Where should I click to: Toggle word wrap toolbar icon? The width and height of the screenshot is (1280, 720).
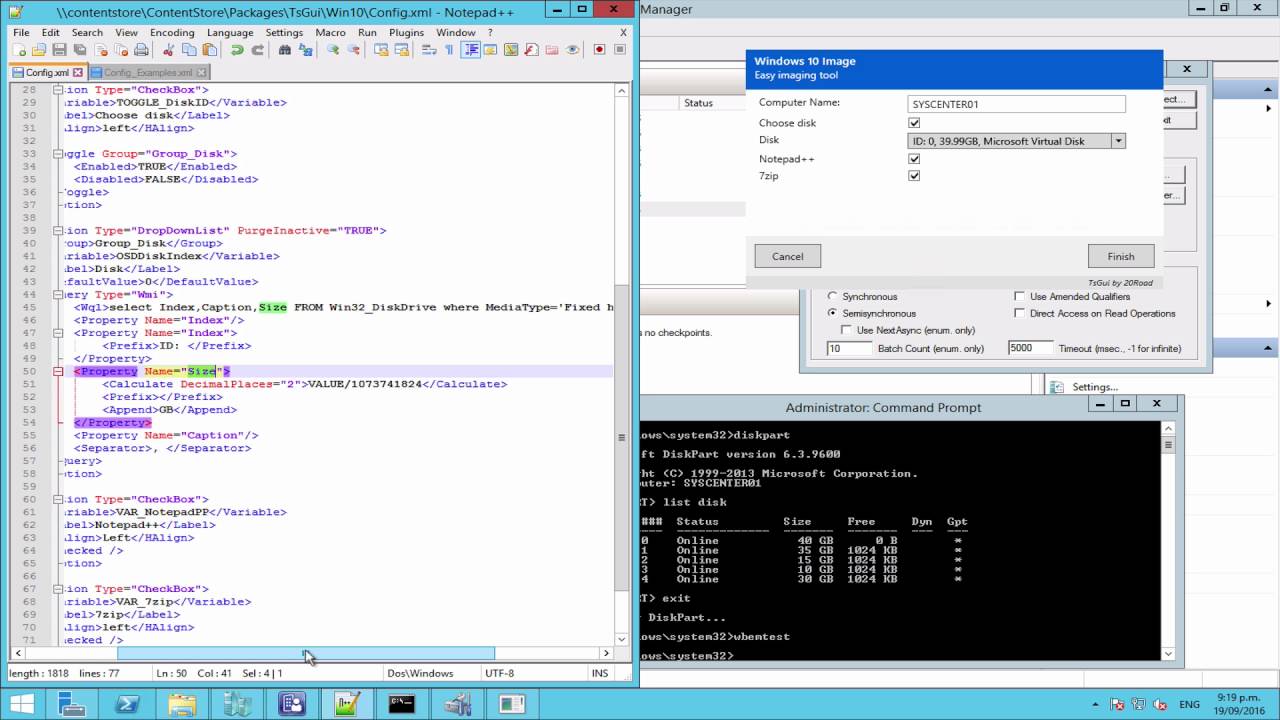click(x=428, y=50)
